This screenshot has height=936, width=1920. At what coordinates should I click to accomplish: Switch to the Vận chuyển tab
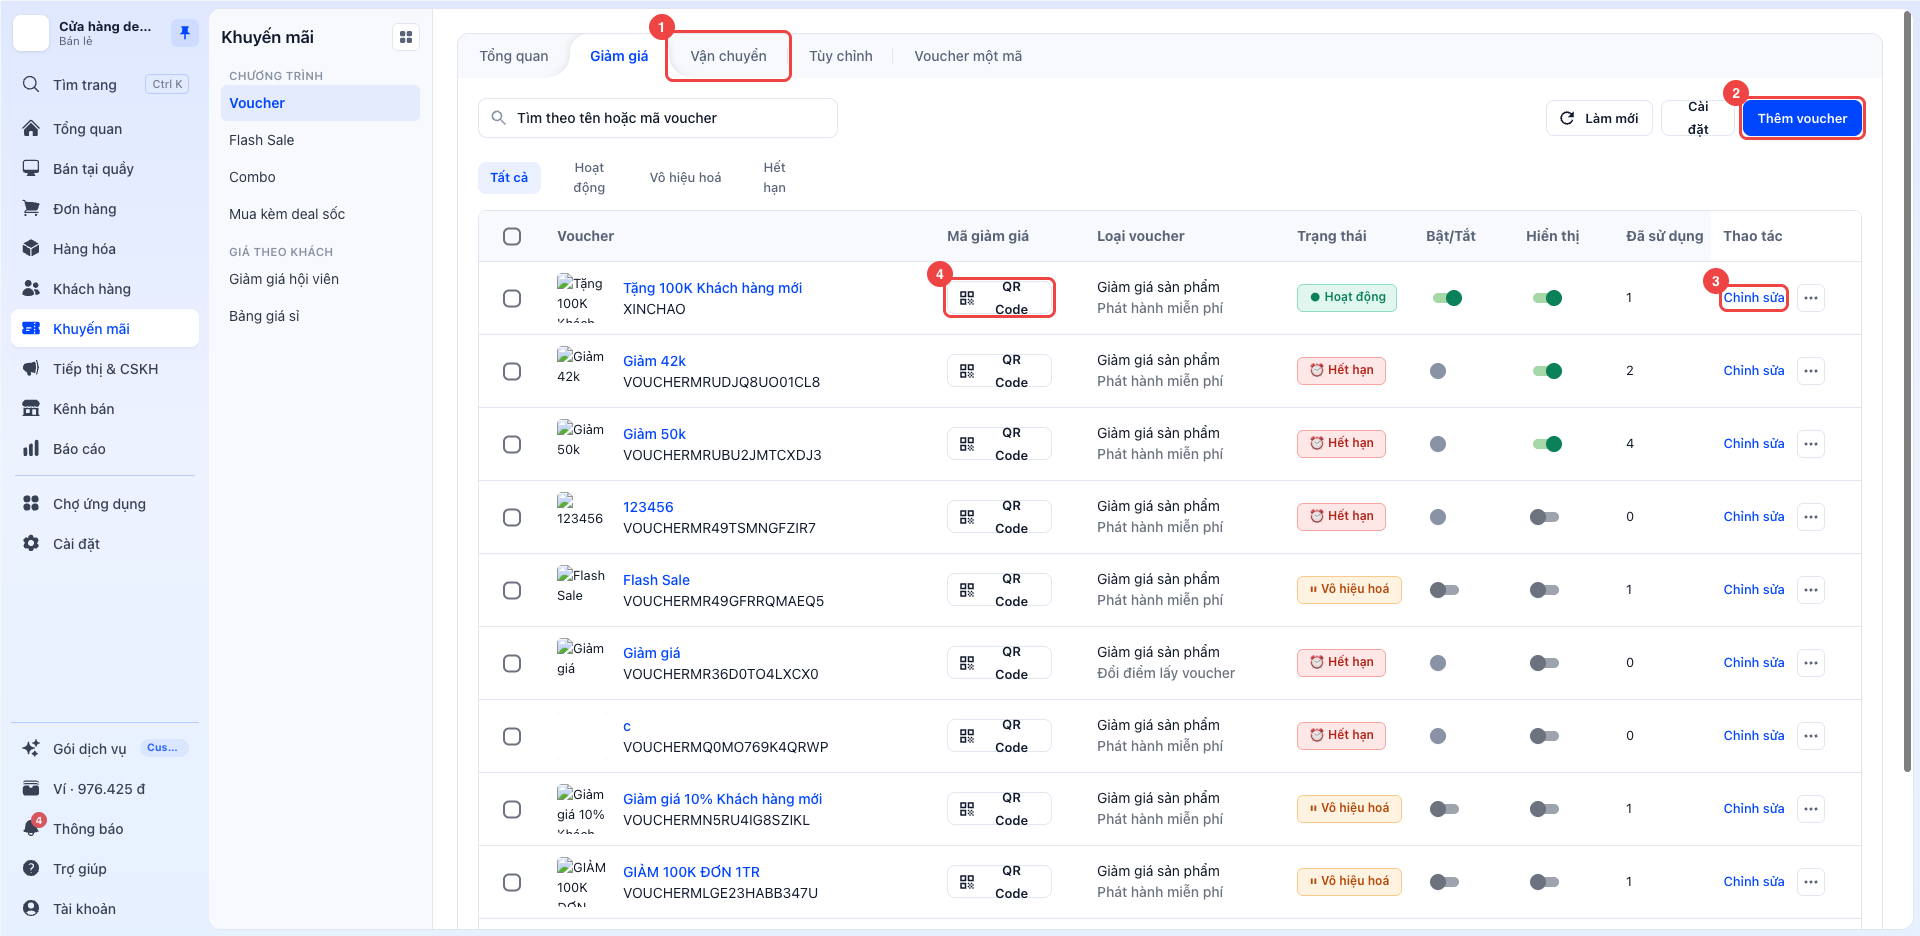click(728, 56)
